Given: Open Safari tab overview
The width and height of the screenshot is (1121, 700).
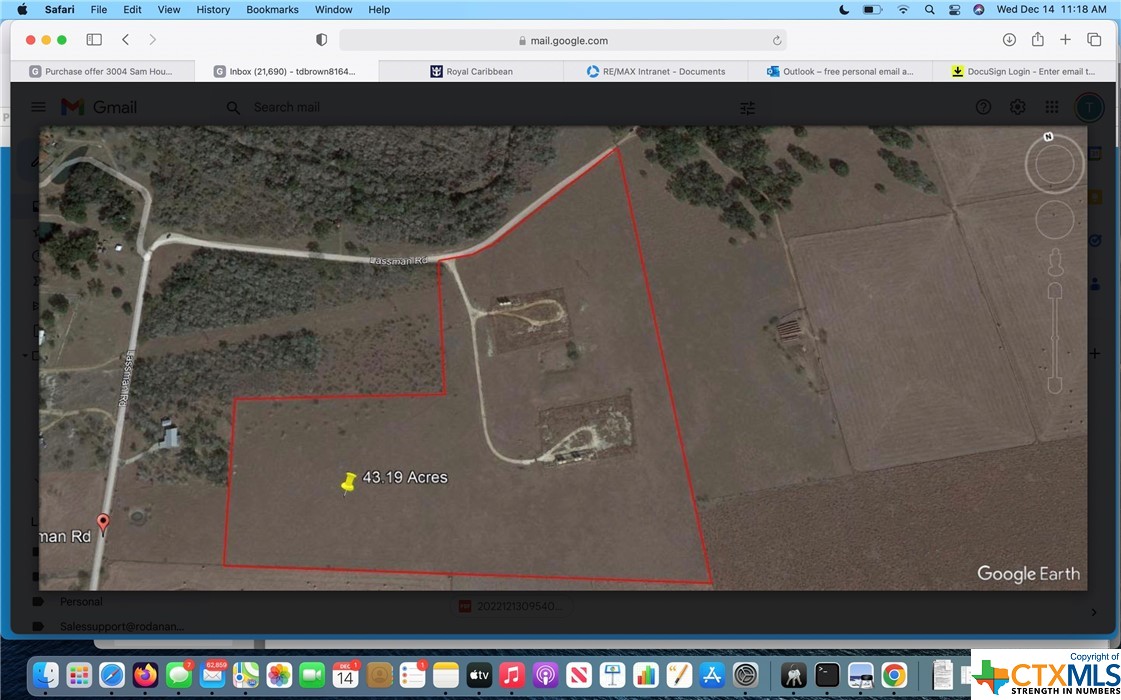Looking at the screenshot, I should pos(1094,40).
